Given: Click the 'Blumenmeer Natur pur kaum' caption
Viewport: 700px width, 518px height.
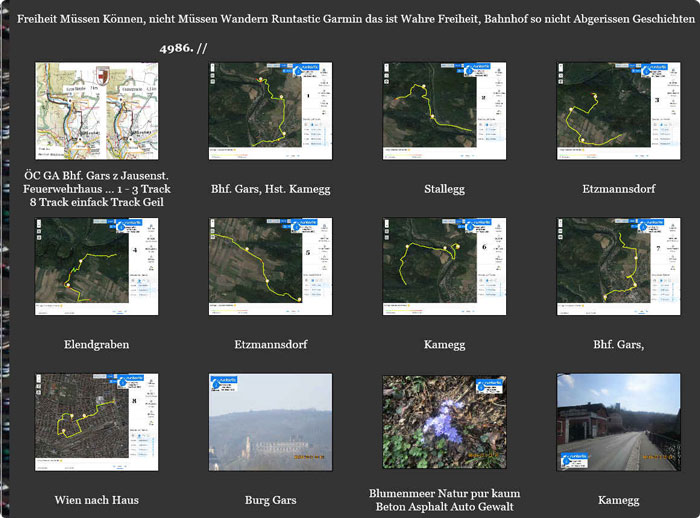Looking at the screenshot, I should (444, 493).
